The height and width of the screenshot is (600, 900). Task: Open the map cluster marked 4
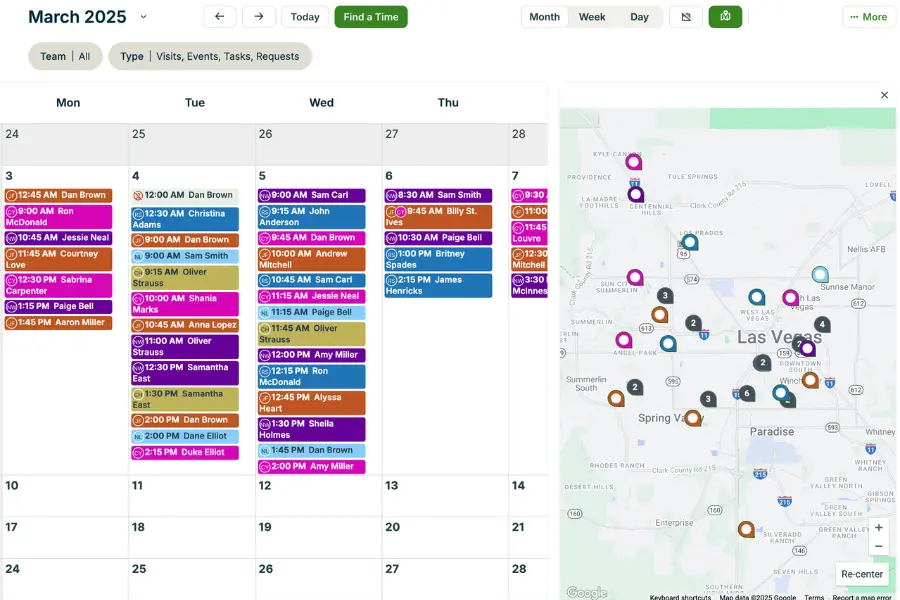click(822, 324)
